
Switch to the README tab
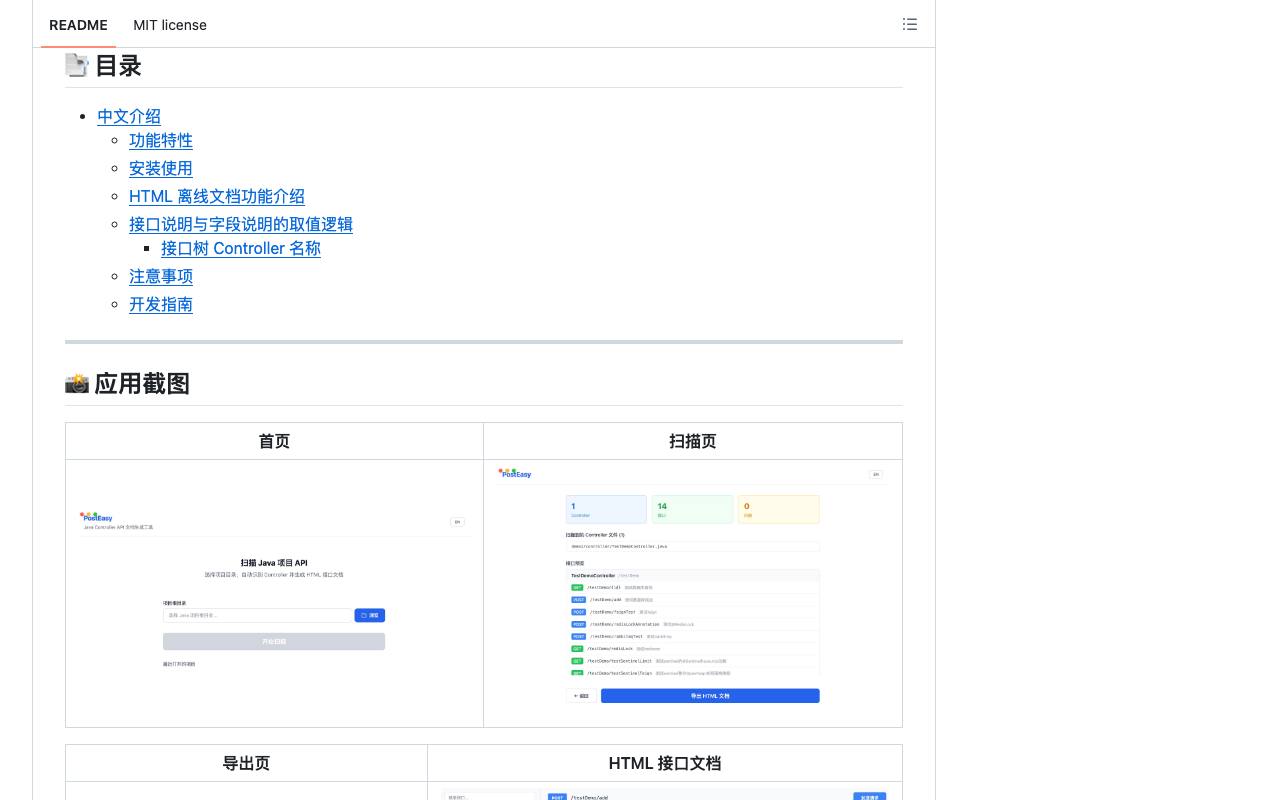78,25
